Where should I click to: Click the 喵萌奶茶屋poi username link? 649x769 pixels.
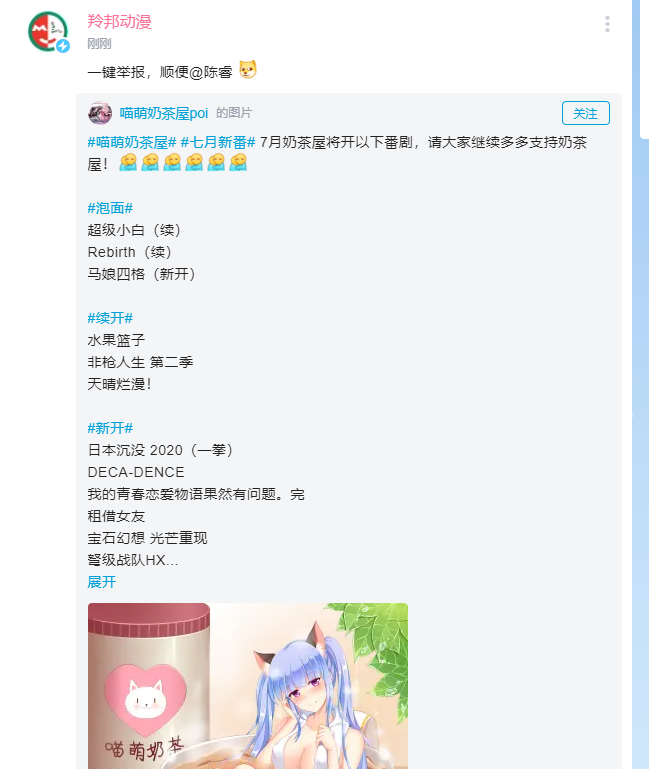tap(164, 113)
